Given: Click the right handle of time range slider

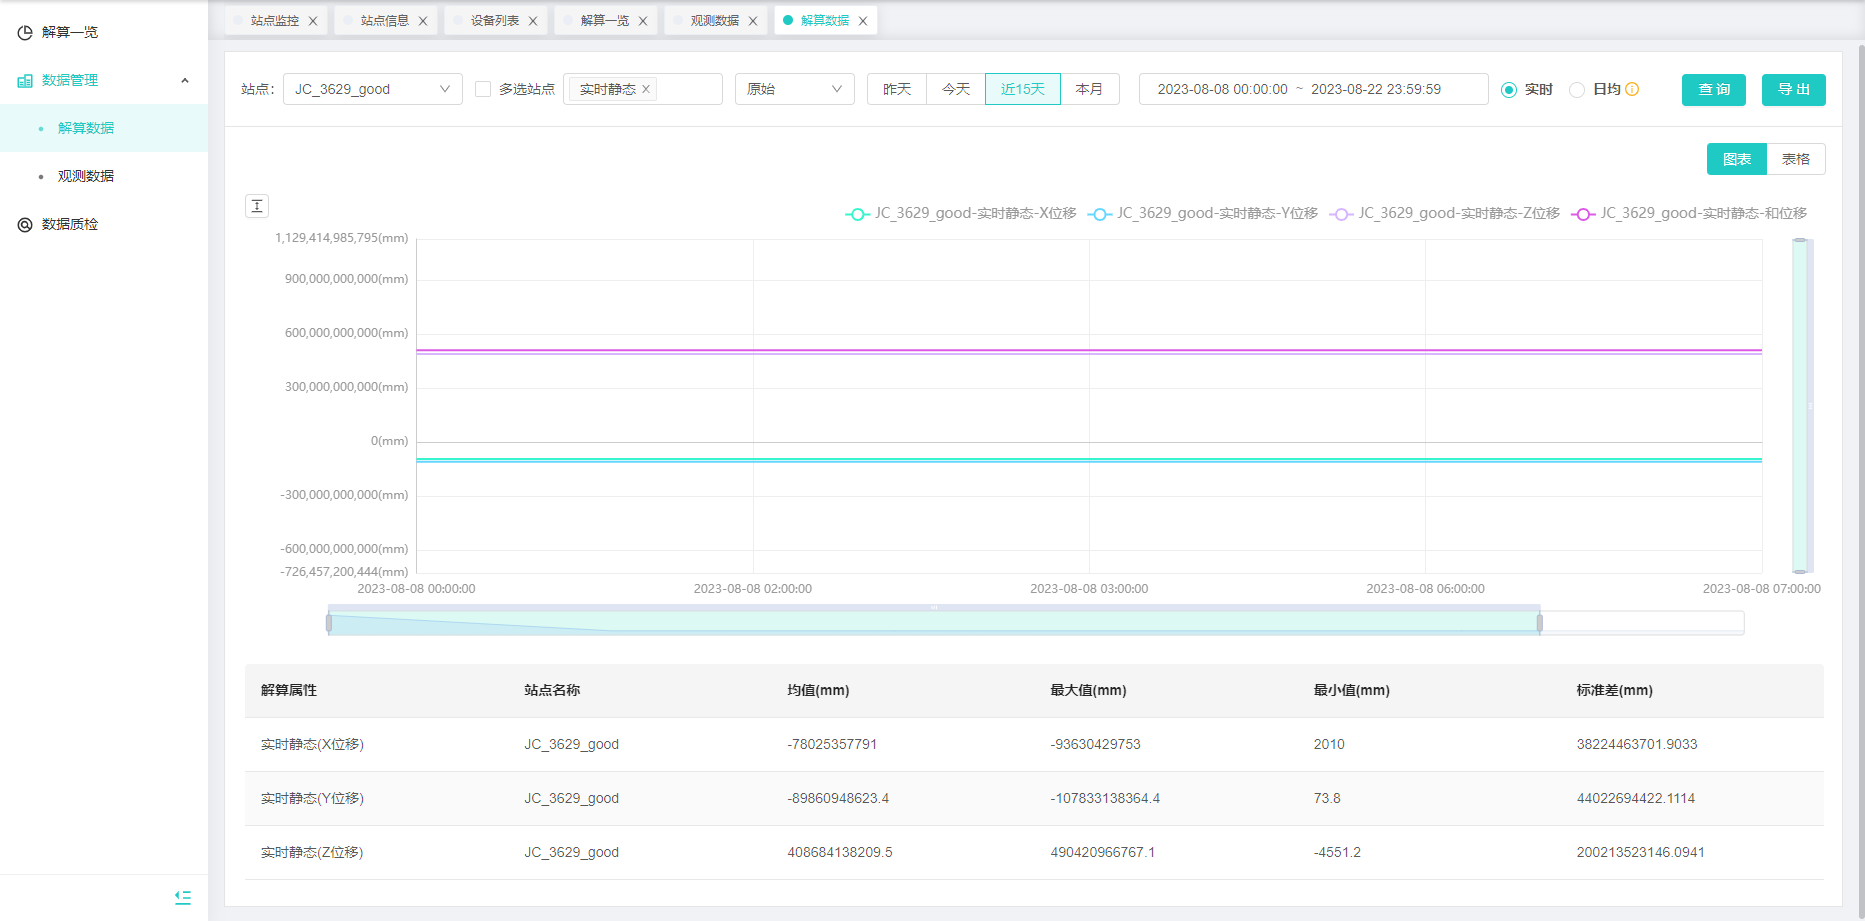Looking at the screenshot, I should click(x=1539, y=623).
